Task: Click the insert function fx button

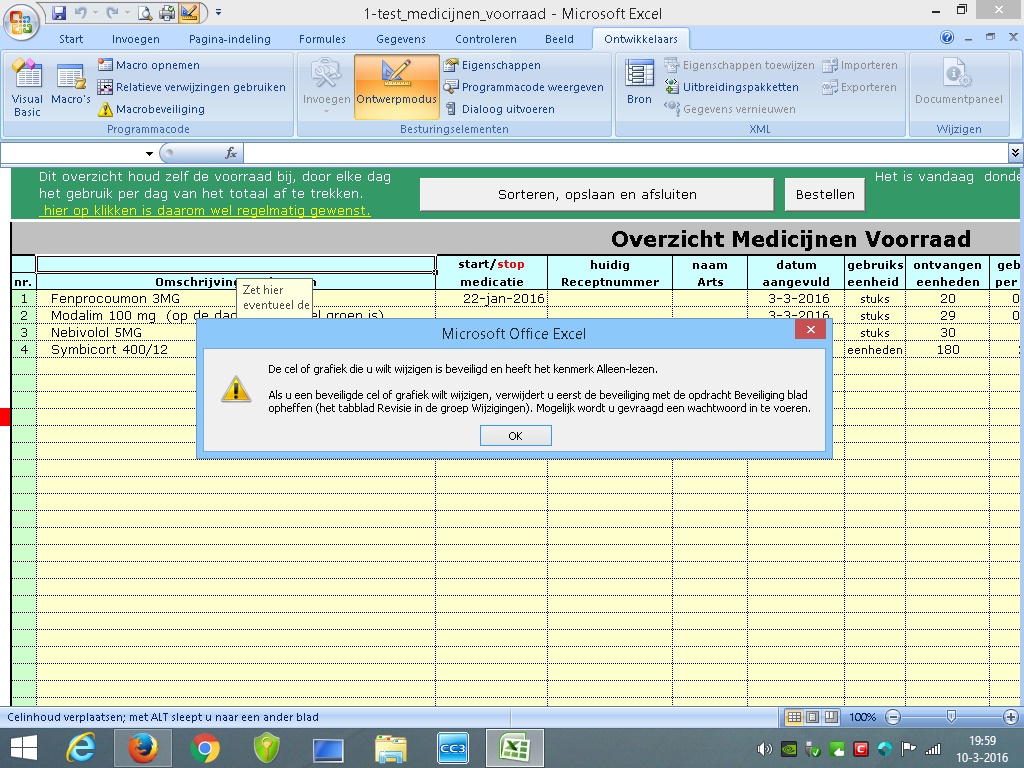Action: coord(231,153)
